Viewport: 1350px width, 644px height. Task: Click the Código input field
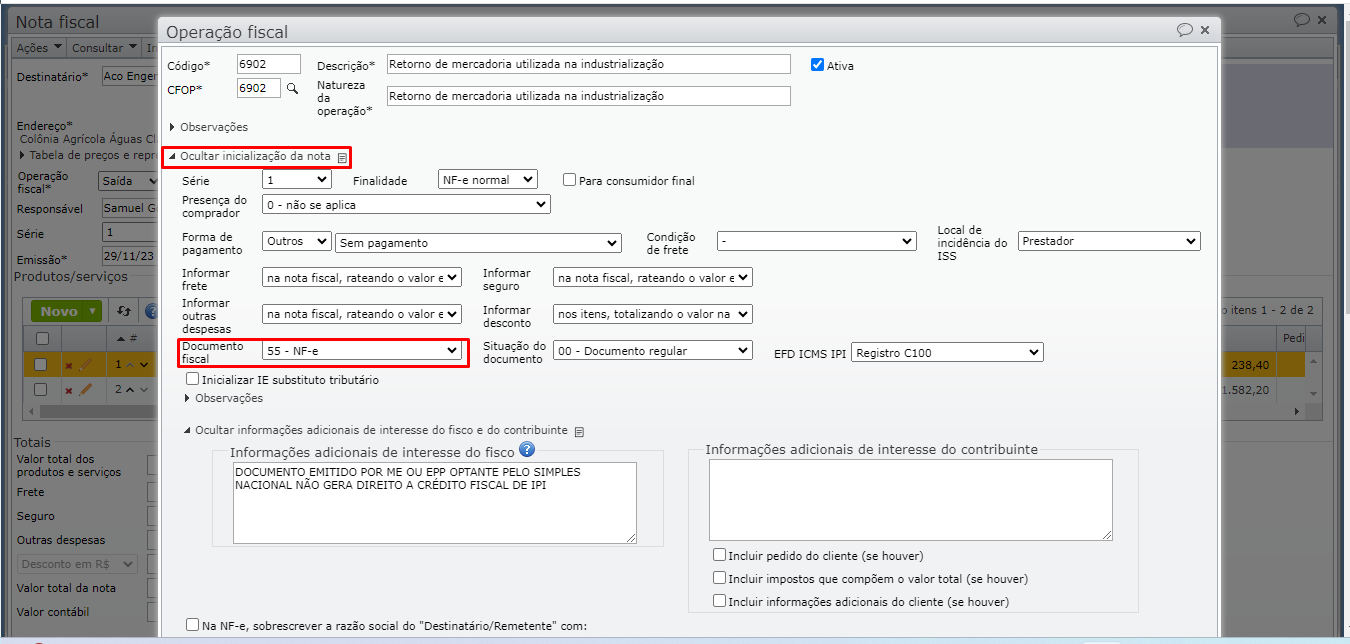268,64
